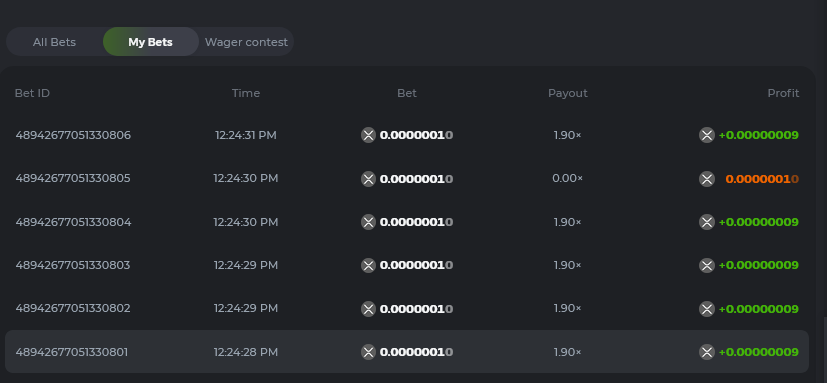
Task: Click XRP profit icon in row ending 806
Action: tap(707, 135)
